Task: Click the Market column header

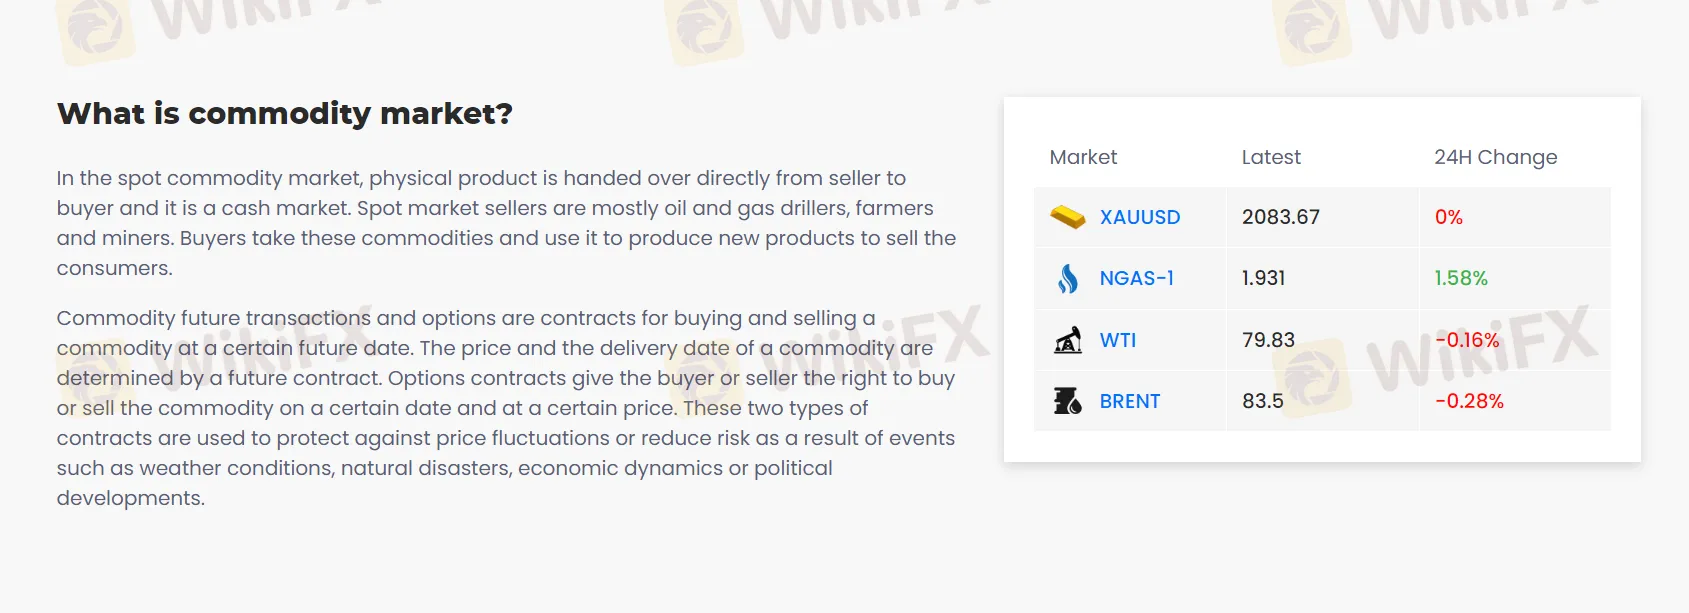Action: click(x=1083, y=157)
